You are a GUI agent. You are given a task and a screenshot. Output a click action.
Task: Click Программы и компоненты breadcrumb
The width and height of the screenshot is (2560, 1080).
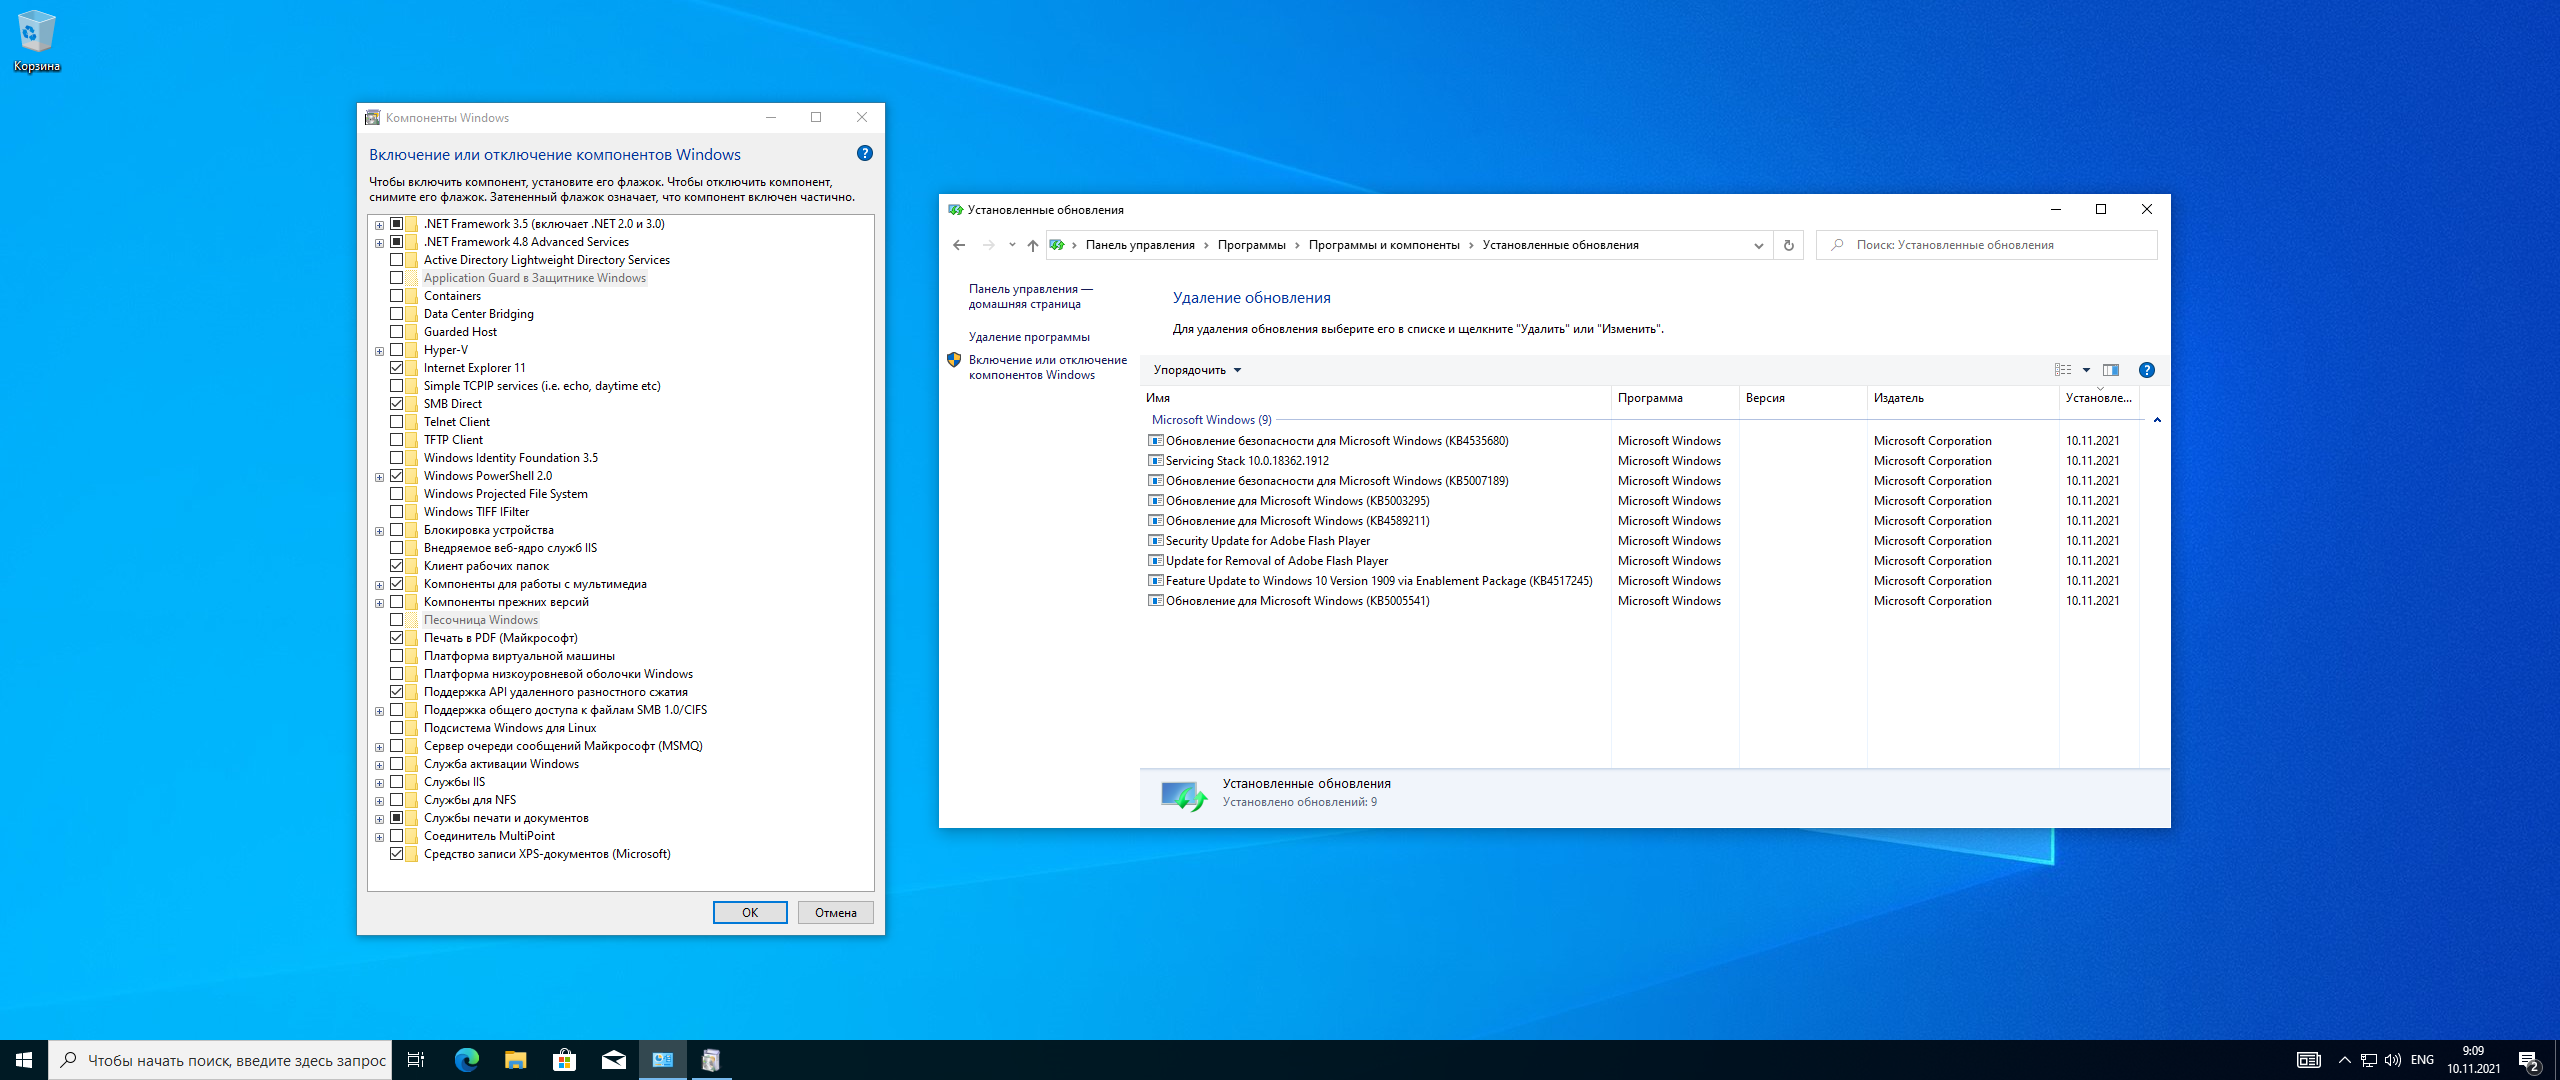1384,245
